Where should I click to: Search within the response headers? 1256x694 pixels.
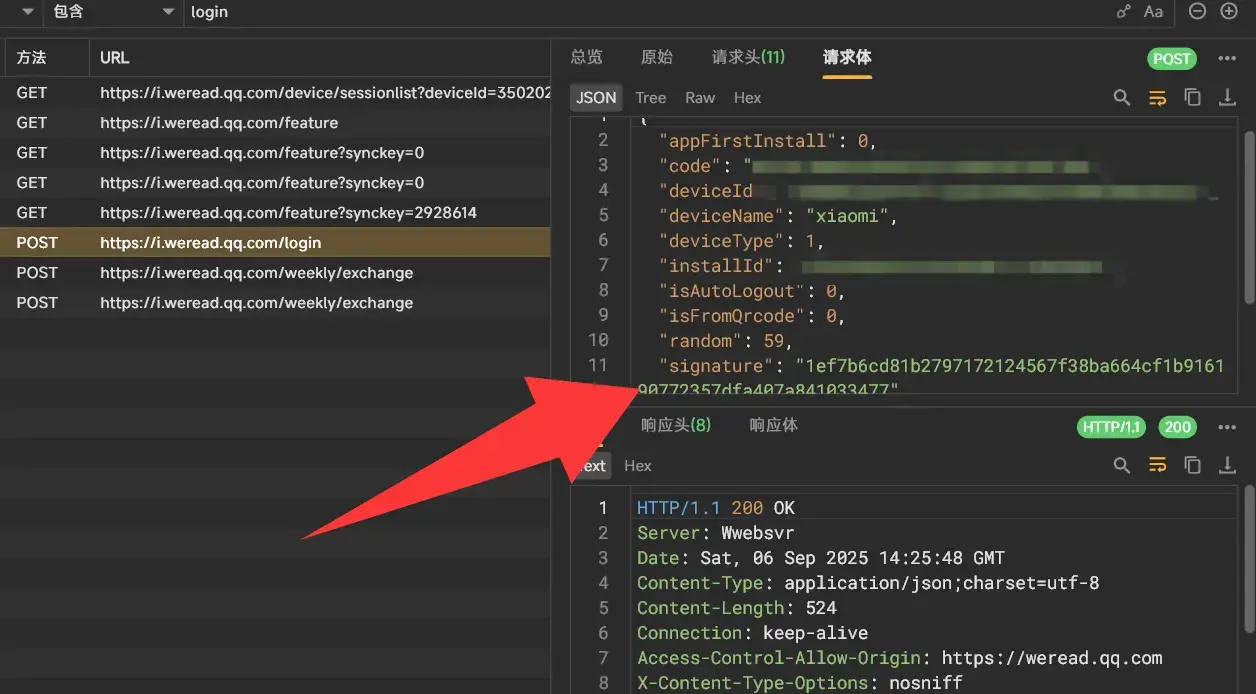click(x=1122, y=465)
